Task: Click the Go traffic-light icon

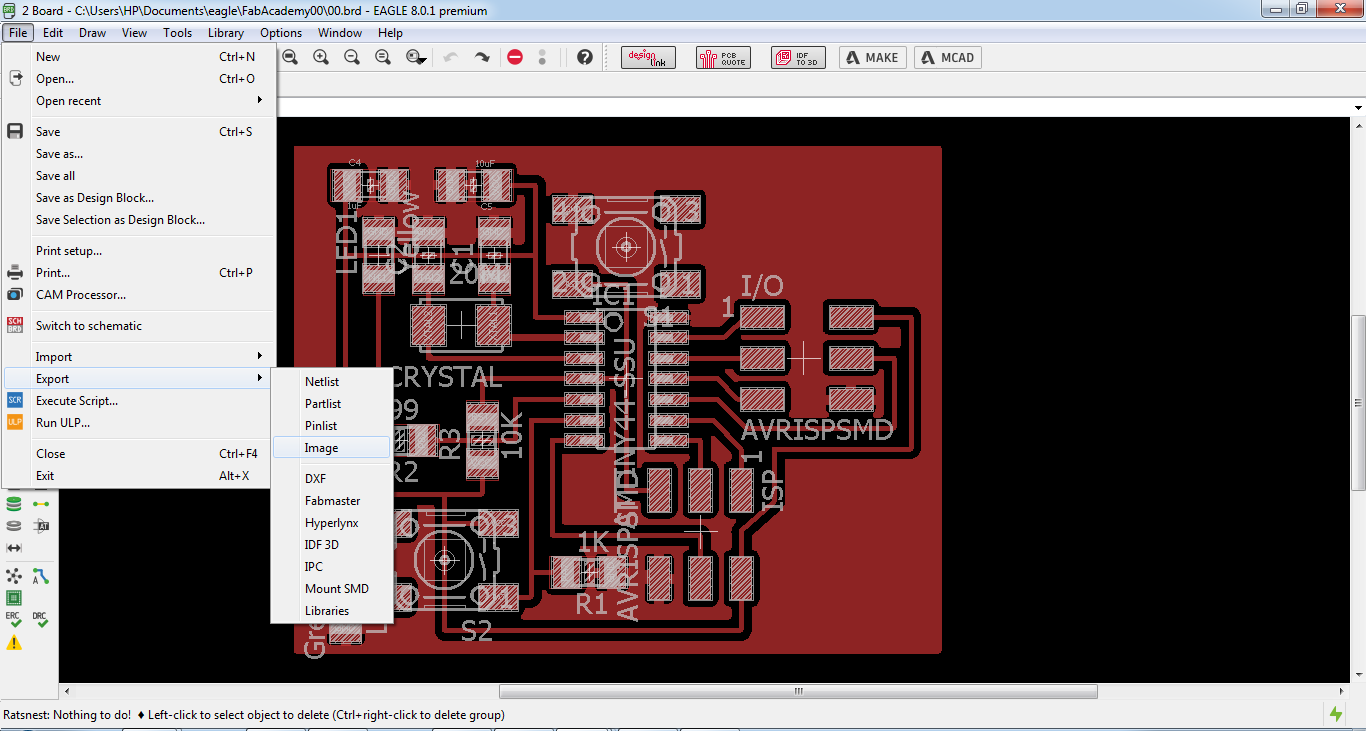Action: pos(543,57)
